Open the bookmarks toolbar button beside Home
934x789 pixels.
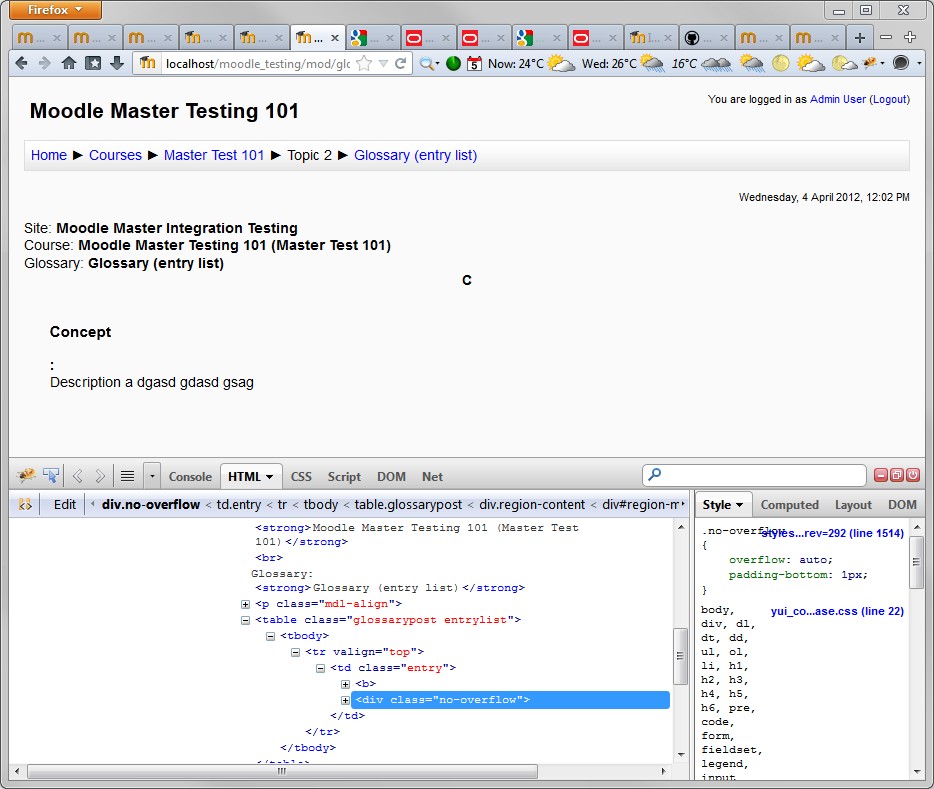[x=93, y=63]
